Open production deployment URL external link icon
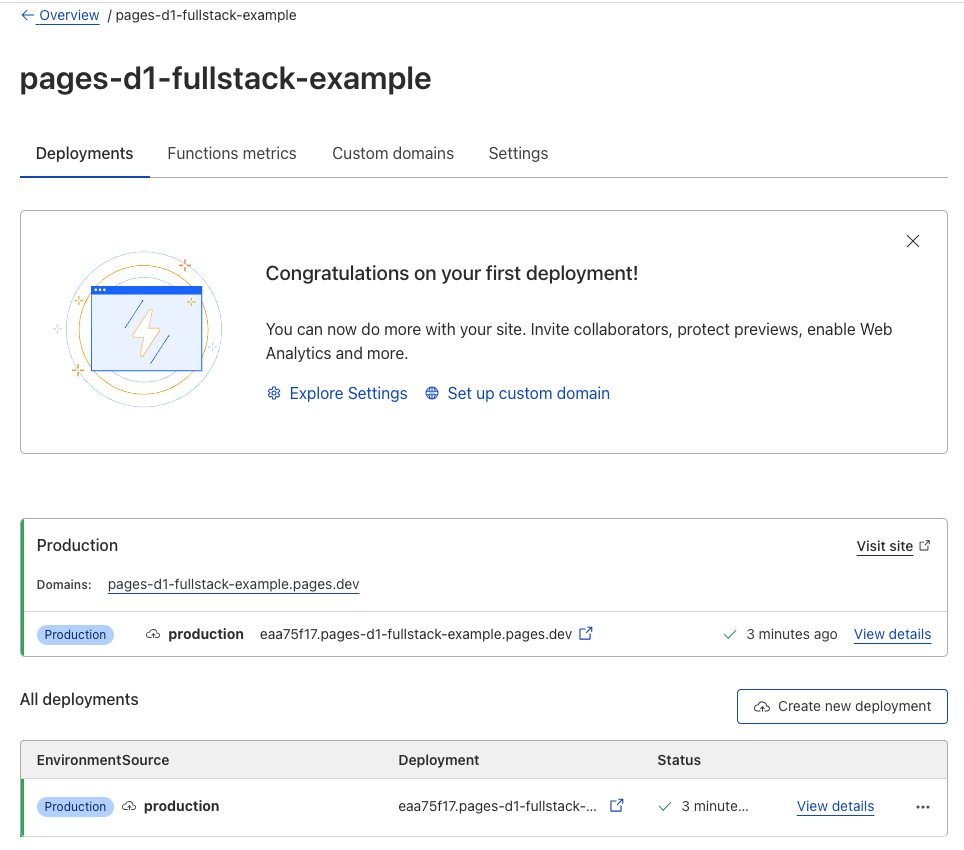 [586, 633]
